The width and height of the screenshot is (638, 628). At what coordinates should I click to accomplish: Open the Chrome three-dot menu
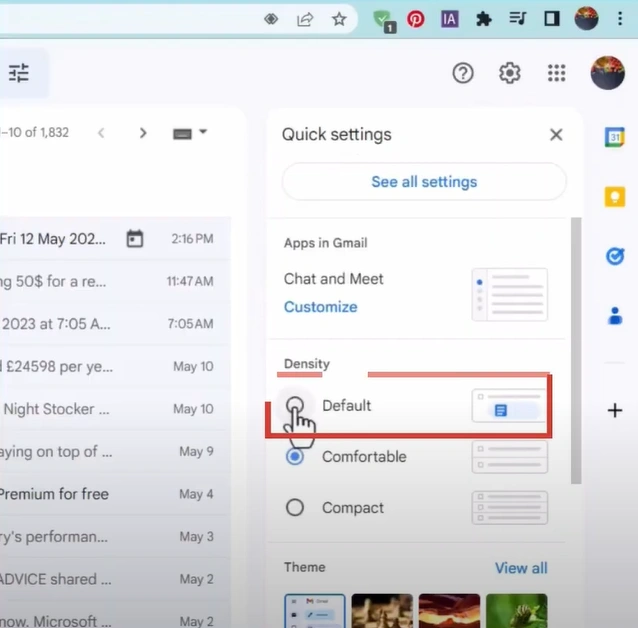620,19
